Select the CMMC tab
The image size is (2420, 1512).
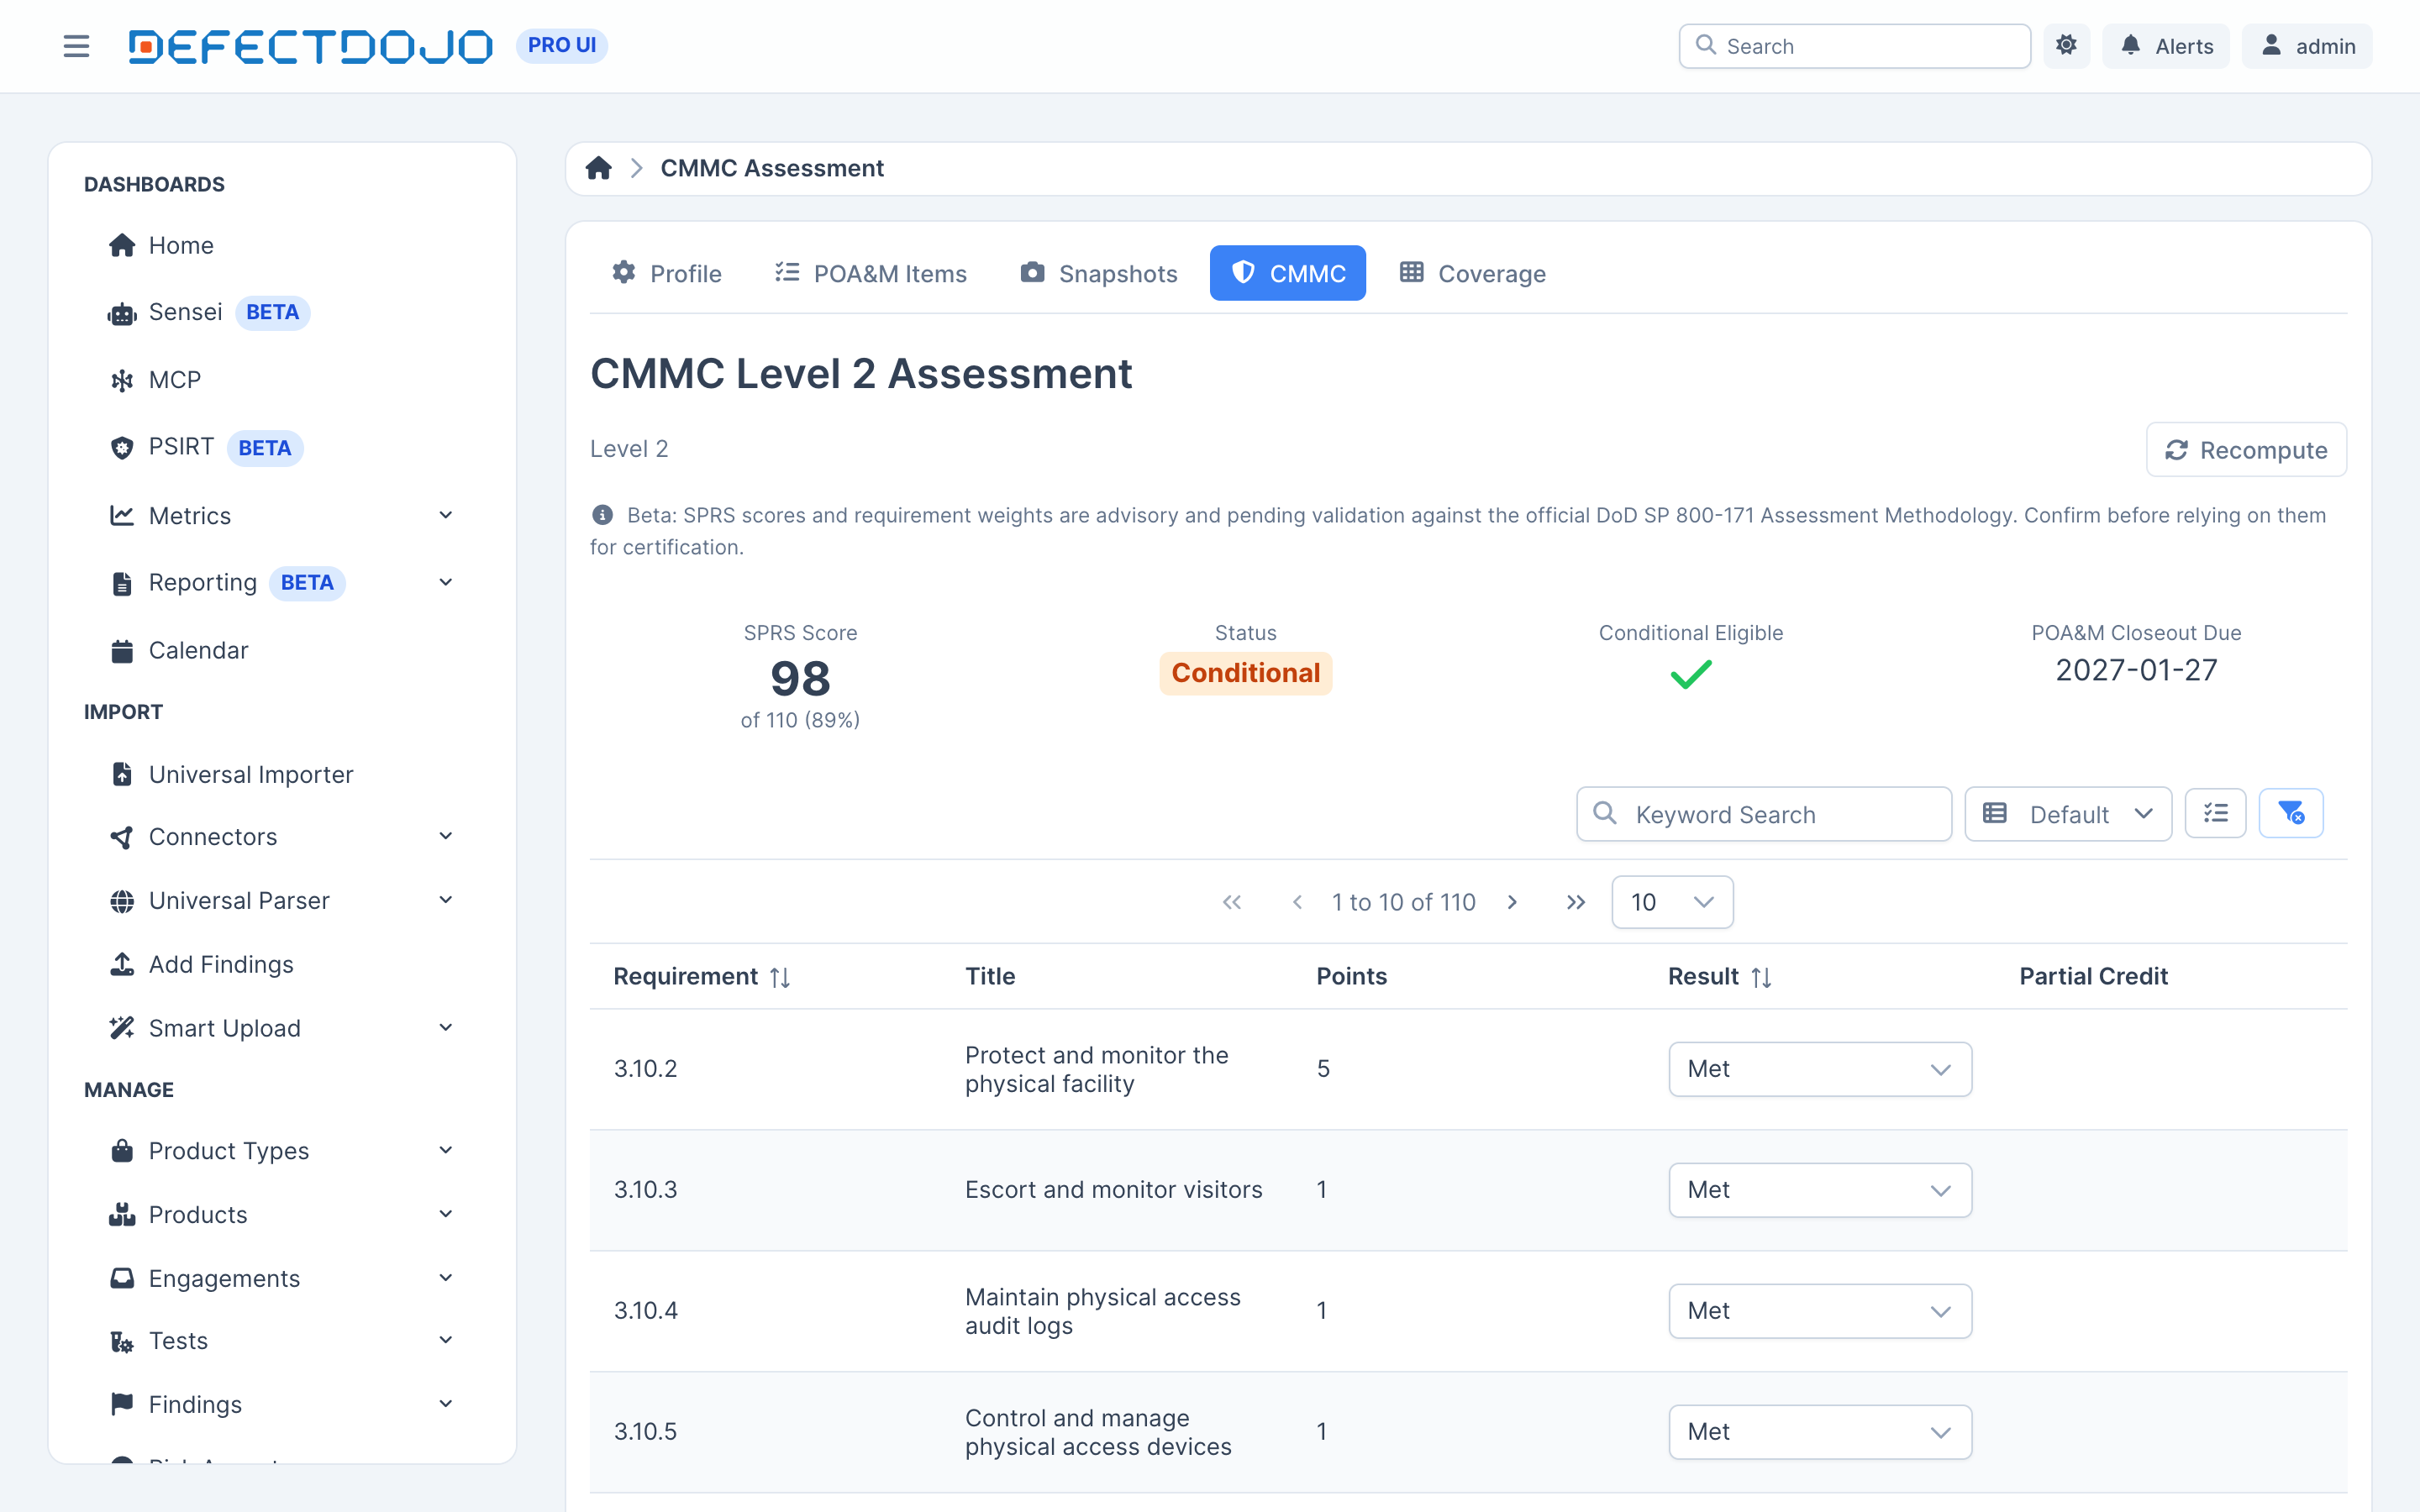click(x=1287, y=273)
